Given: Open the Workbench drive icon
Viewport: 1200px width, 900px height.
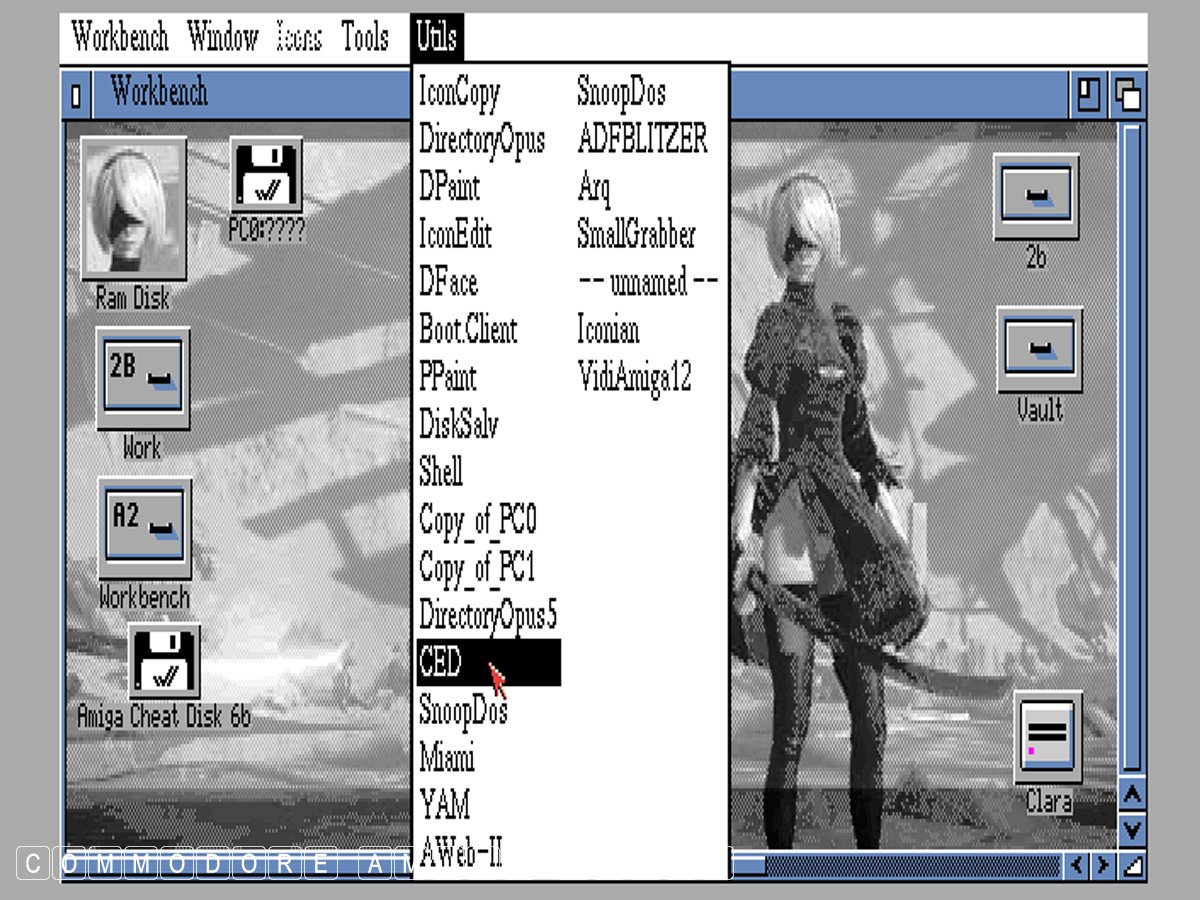Looking at the screenshot, I should 144,528.
